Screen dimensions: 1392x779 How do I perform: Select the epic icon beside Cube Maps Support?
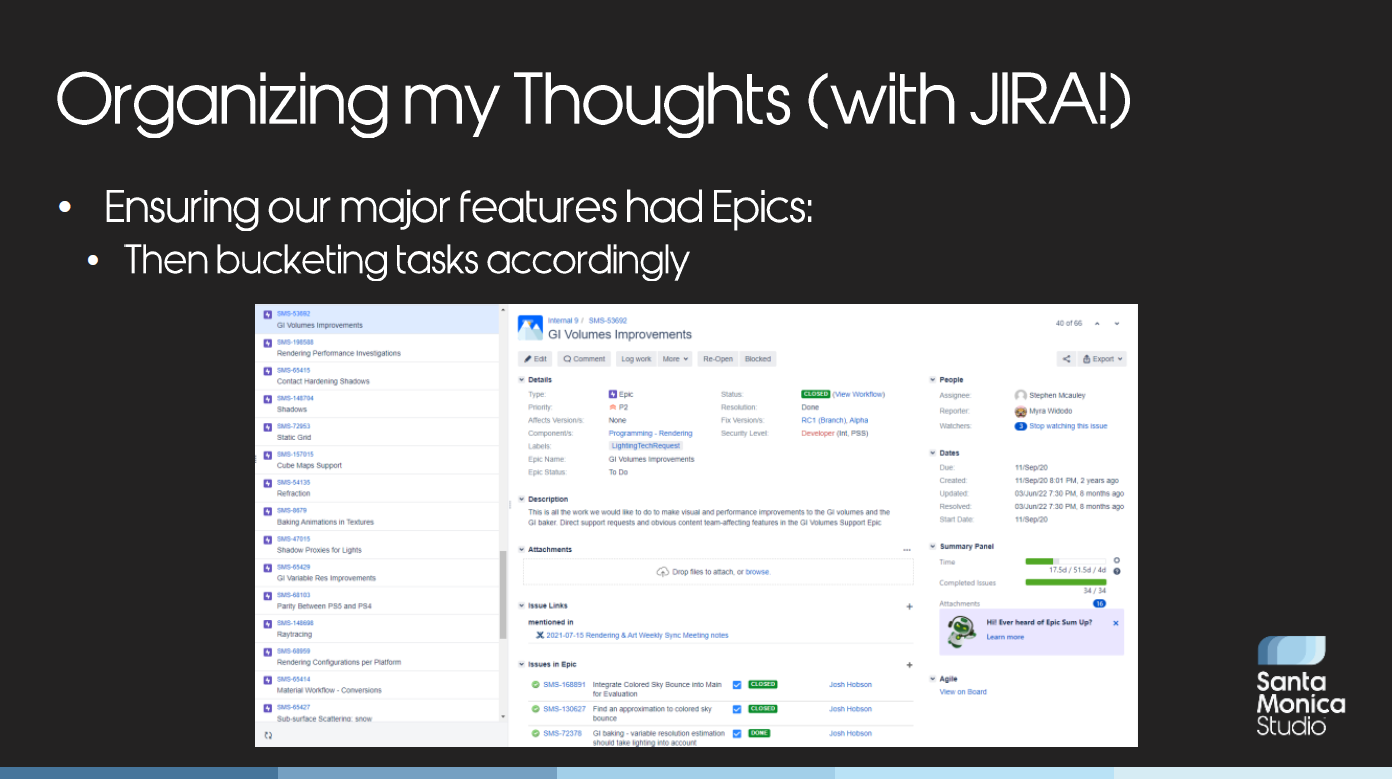267,455
